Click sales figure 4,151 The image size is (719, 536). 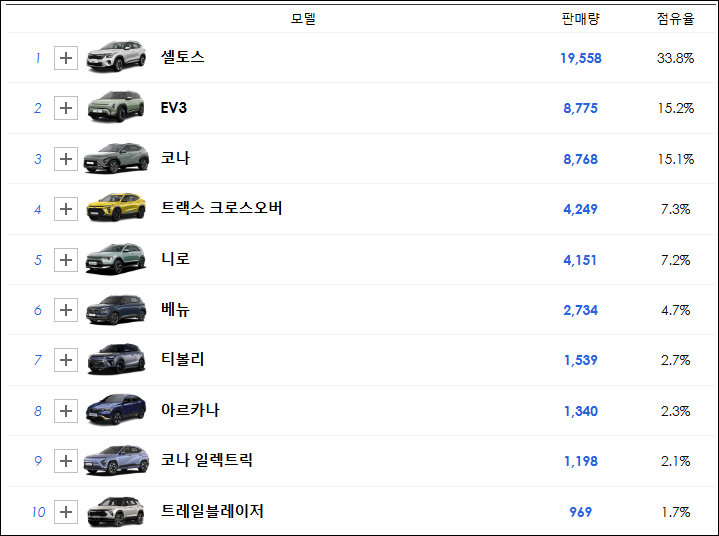[x=580, y=260]
